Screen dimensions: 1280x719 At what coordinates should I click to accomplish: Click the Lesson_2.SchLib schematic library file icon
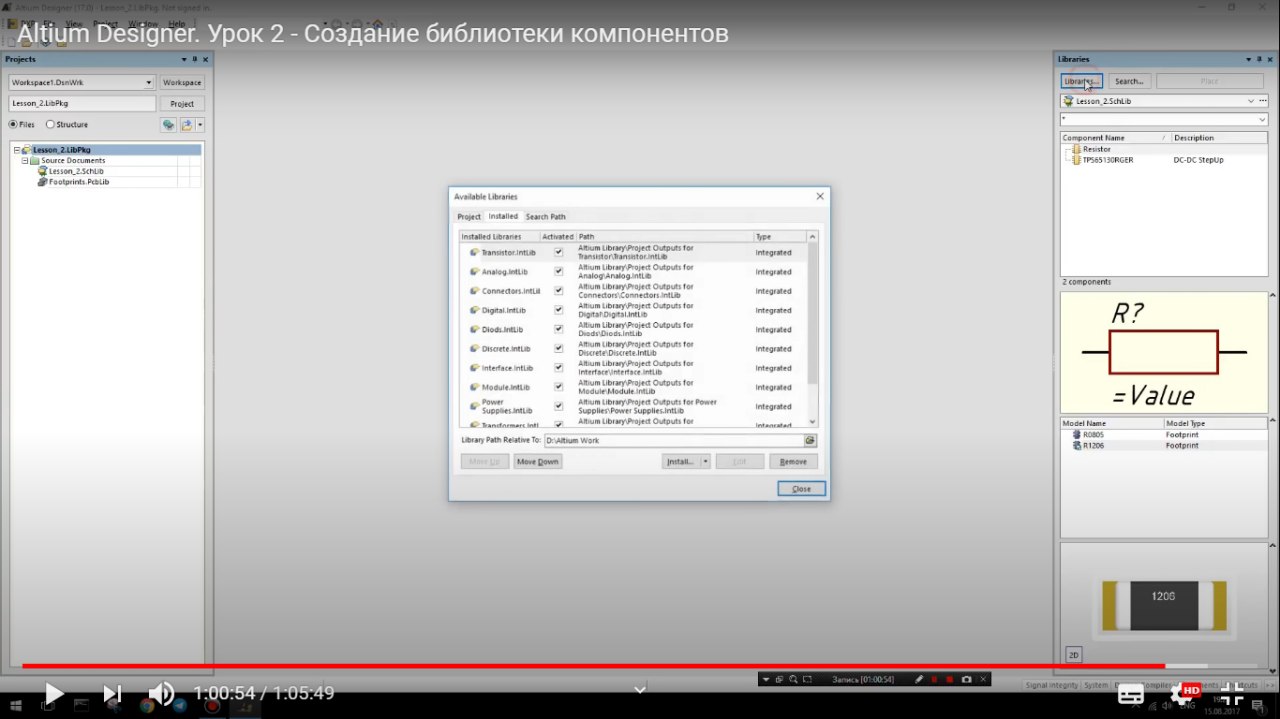pyautogui.click(x=42, y=171)
